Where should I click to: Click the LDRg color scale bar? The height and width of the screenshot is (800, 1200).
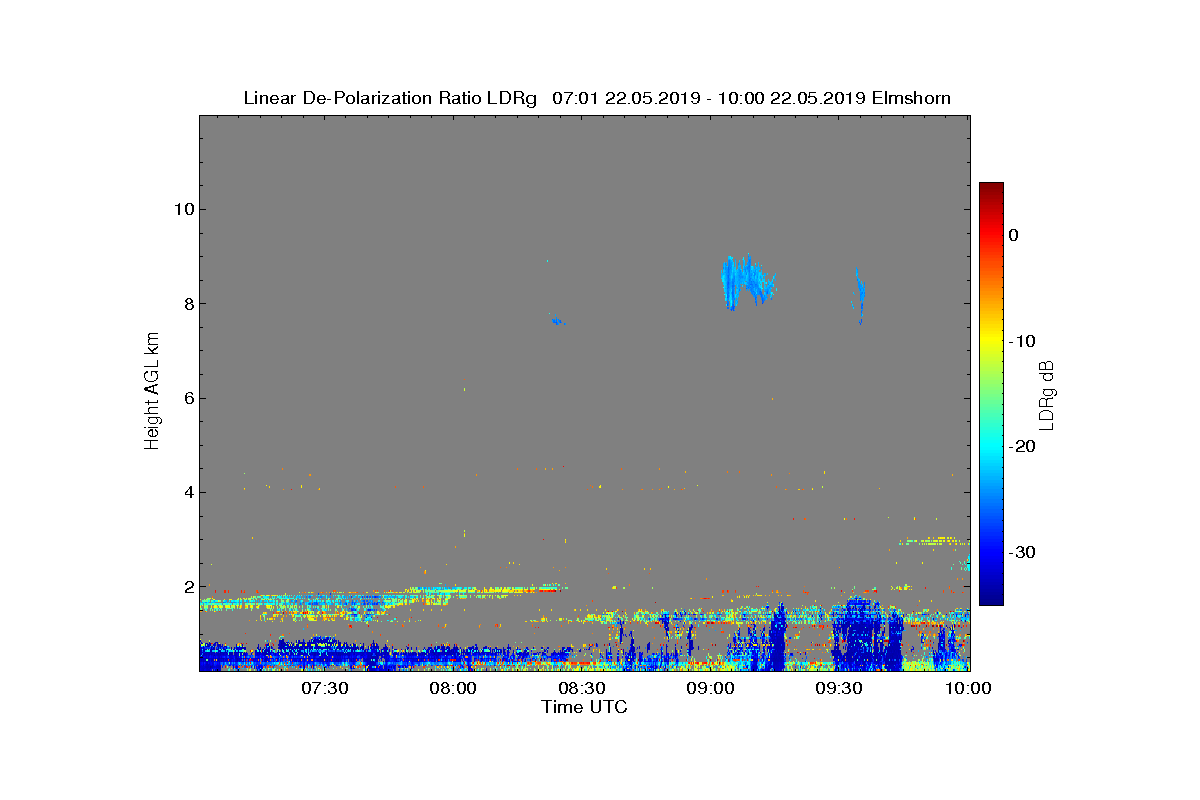991,394
